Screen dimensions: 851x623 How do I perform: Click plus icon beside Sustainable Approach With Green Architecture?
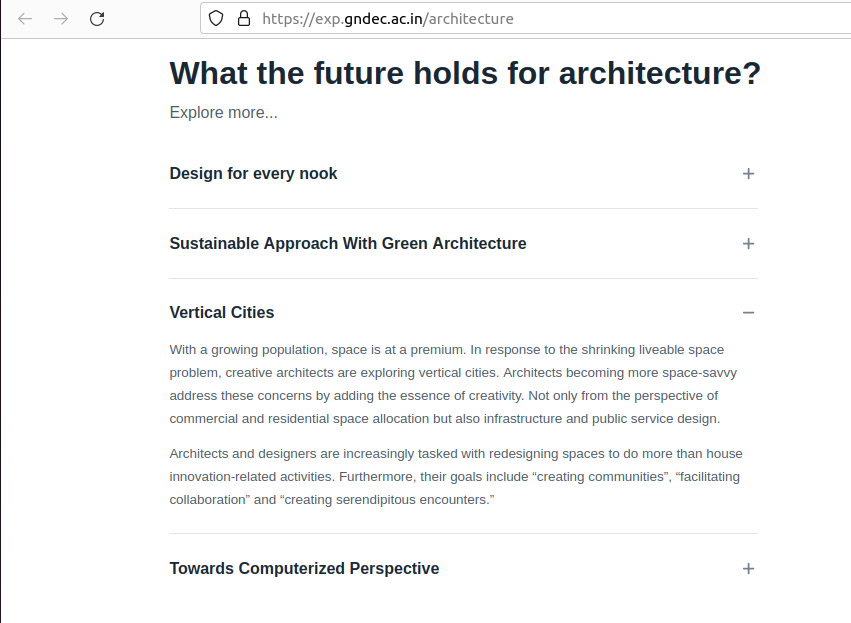748,244
